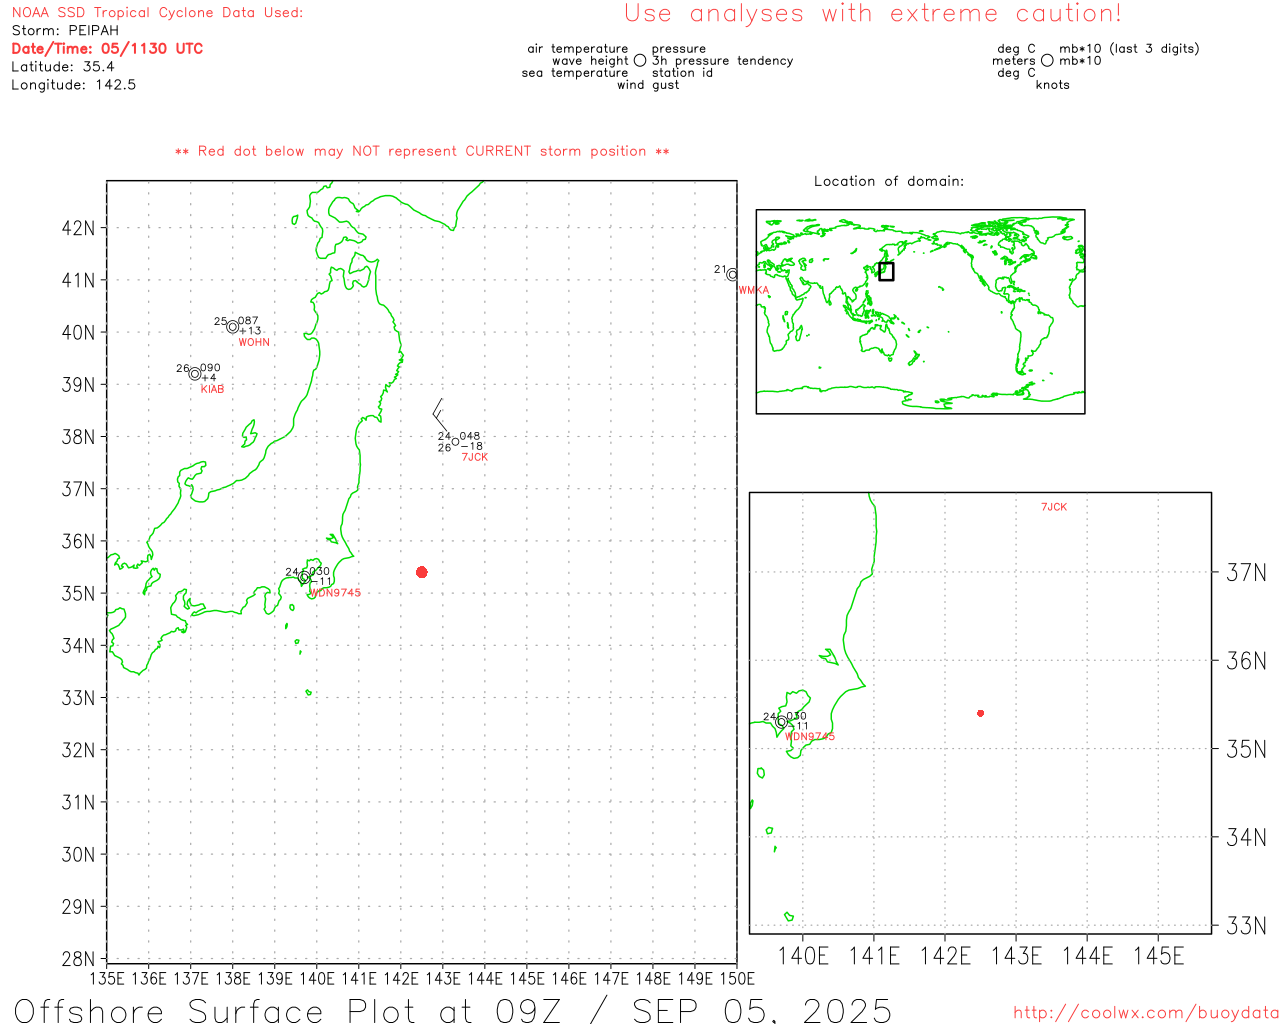Click the WDN9745 station marker on main map
Viewport: 1280px width, 1024px height.
pyautogui.click(x=304, y=577)
